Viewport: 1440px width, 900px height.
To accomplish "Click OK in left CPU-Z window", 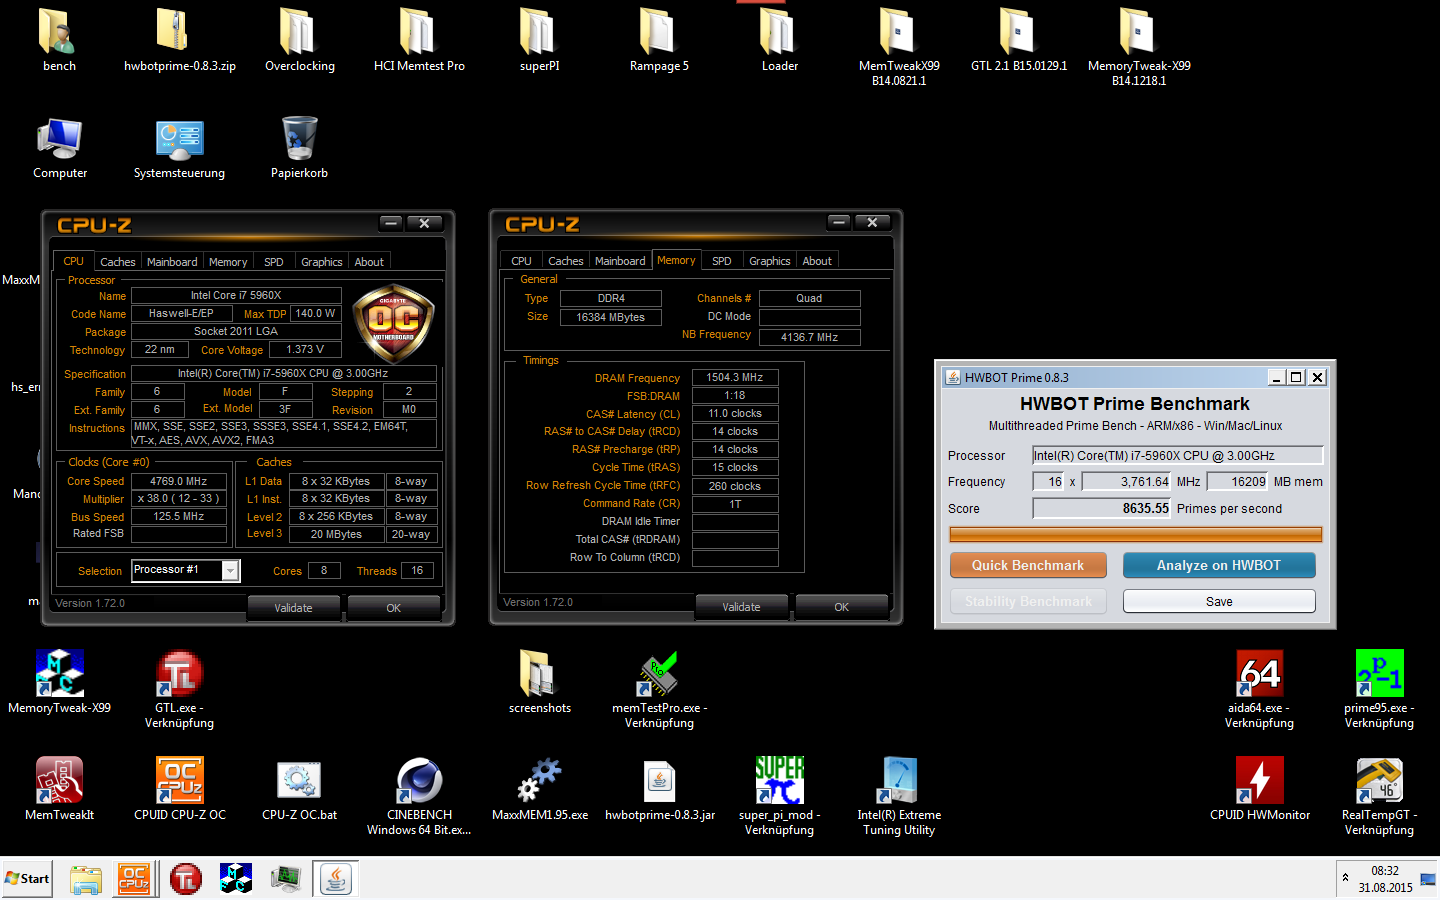I will (x=394, y=608).
